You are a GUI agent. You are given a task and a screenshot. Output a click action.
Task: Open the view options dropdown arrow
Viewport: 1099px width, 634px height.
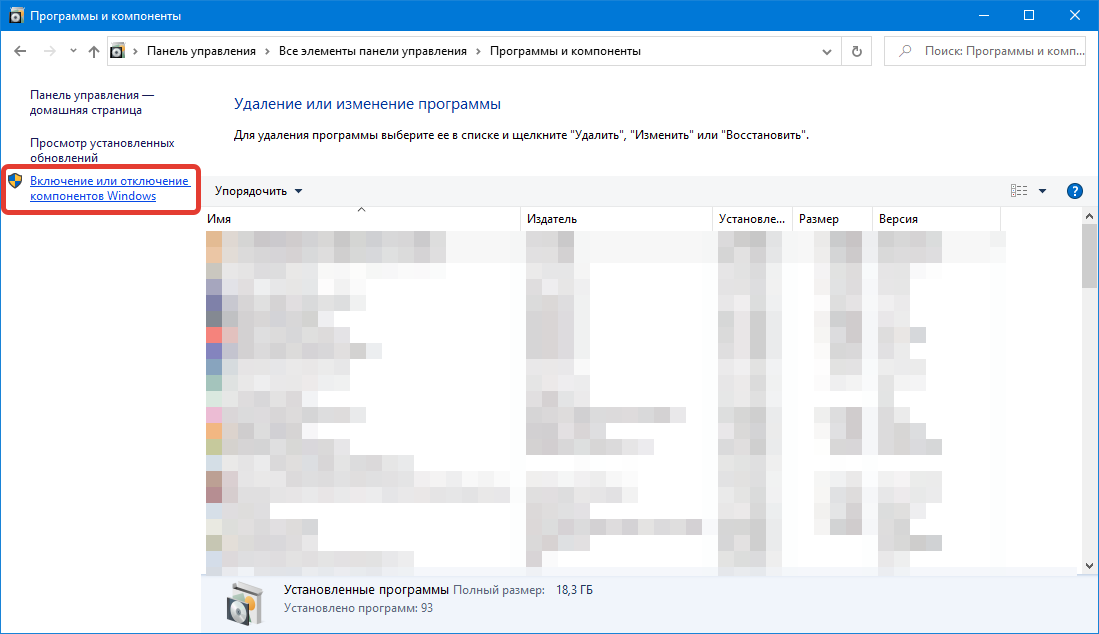[x=1042, y=190]
